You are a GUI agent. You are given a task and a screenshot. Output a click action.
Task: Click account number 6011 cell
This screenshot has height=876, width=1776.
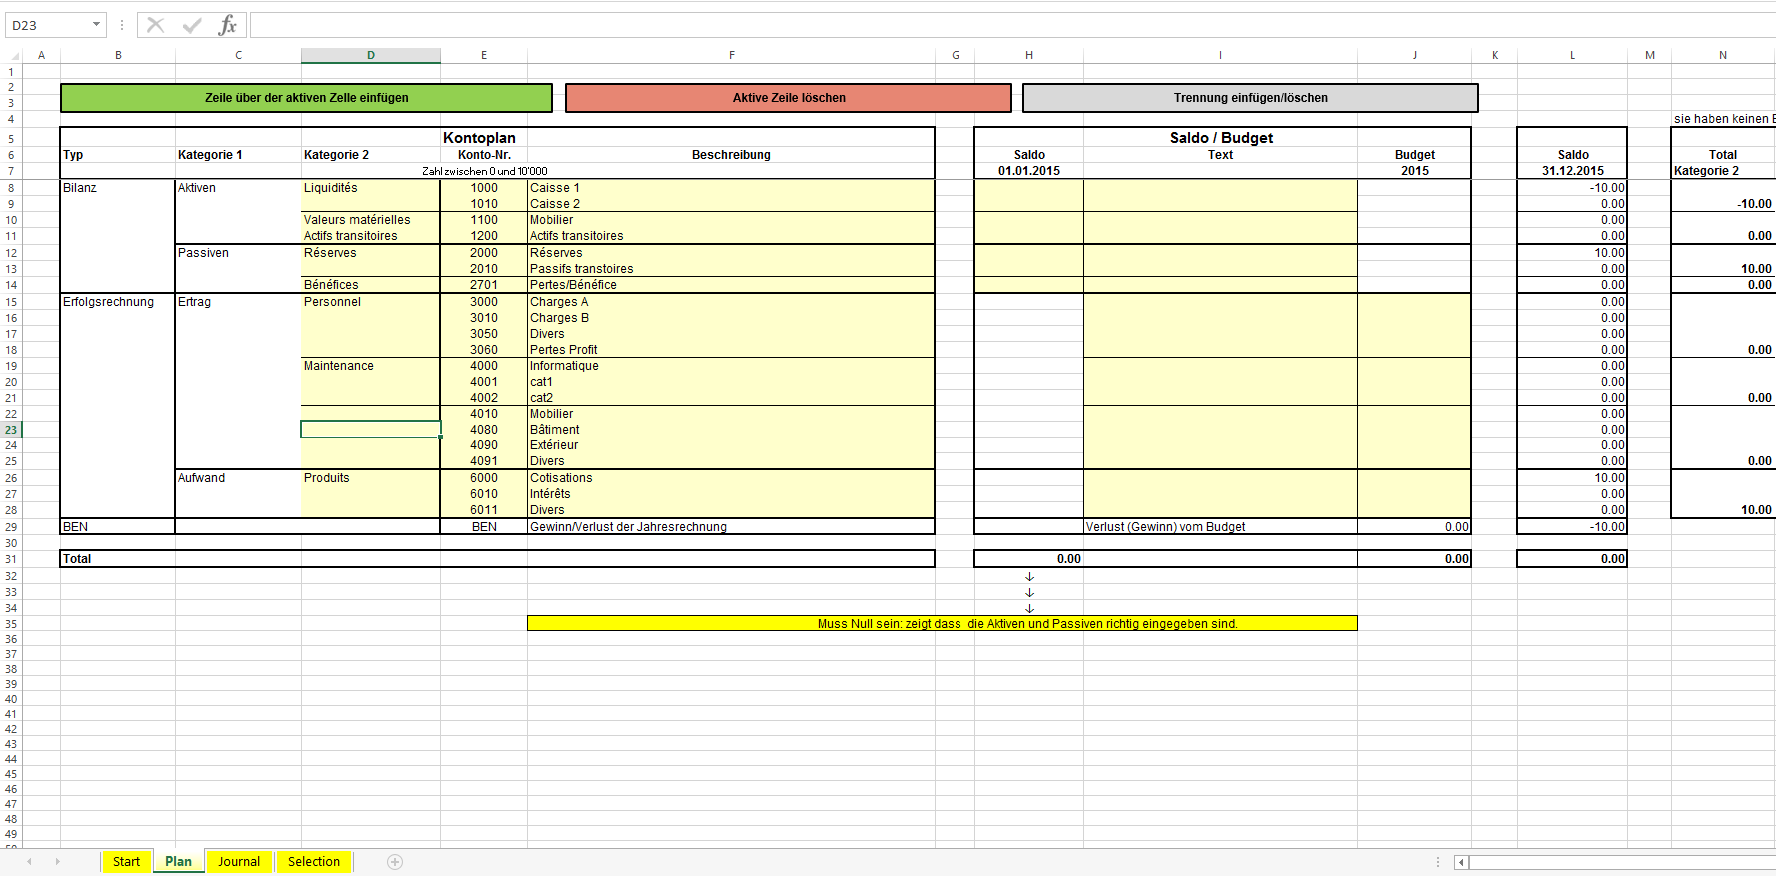[x=484, y=510]
